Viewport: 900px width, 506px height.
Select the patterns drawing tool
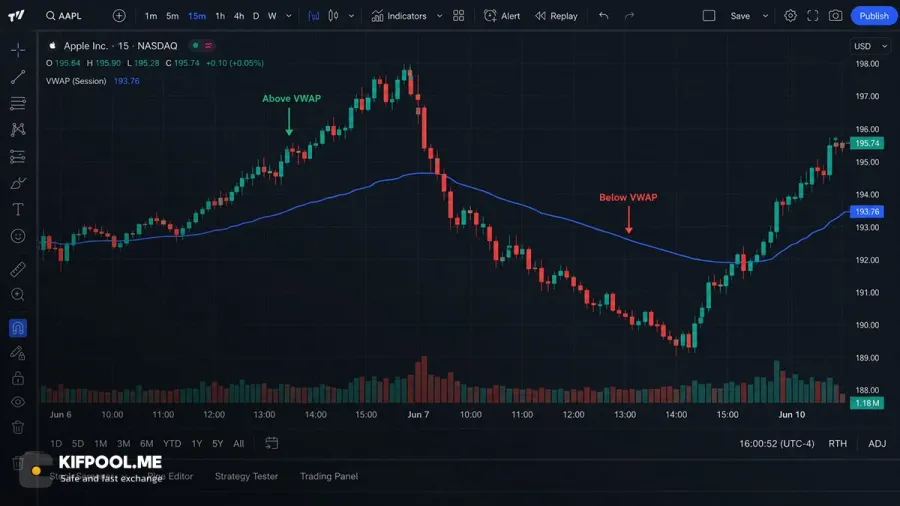pos(18,130)
